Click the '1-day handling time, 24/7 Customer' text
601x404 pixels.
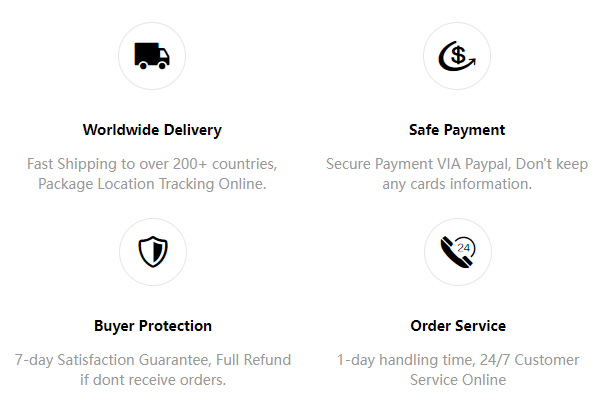[458, 360]
